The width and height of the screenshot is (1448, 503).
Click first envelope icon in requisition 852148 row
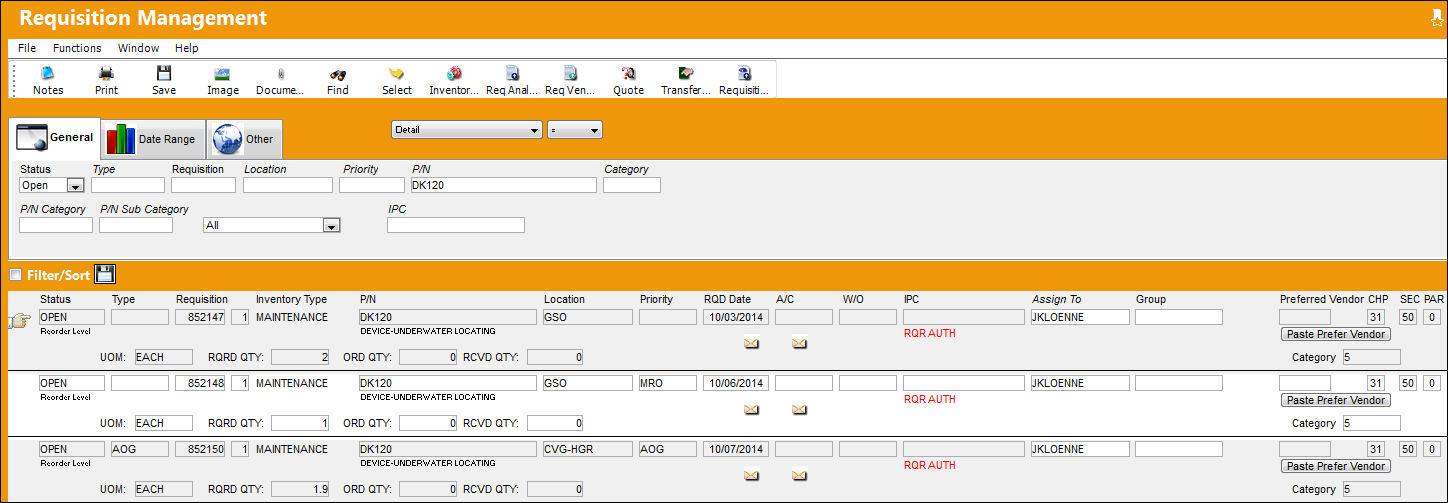point(751,409)
